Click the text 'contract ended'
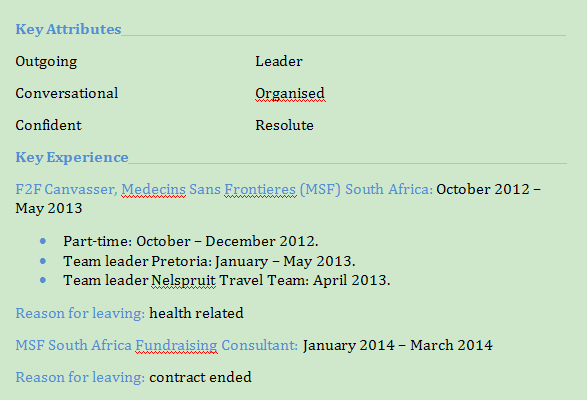The width and height of the screenshot is (587, 400). coord(200,377)
